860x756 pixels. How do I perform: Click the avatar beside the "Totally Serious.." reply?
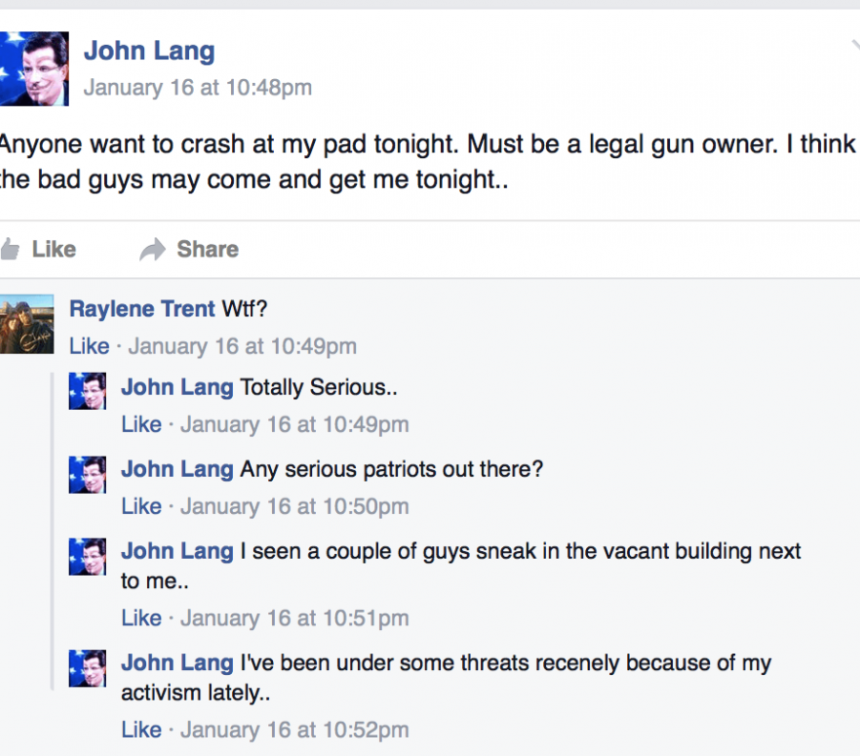(87, 392)
